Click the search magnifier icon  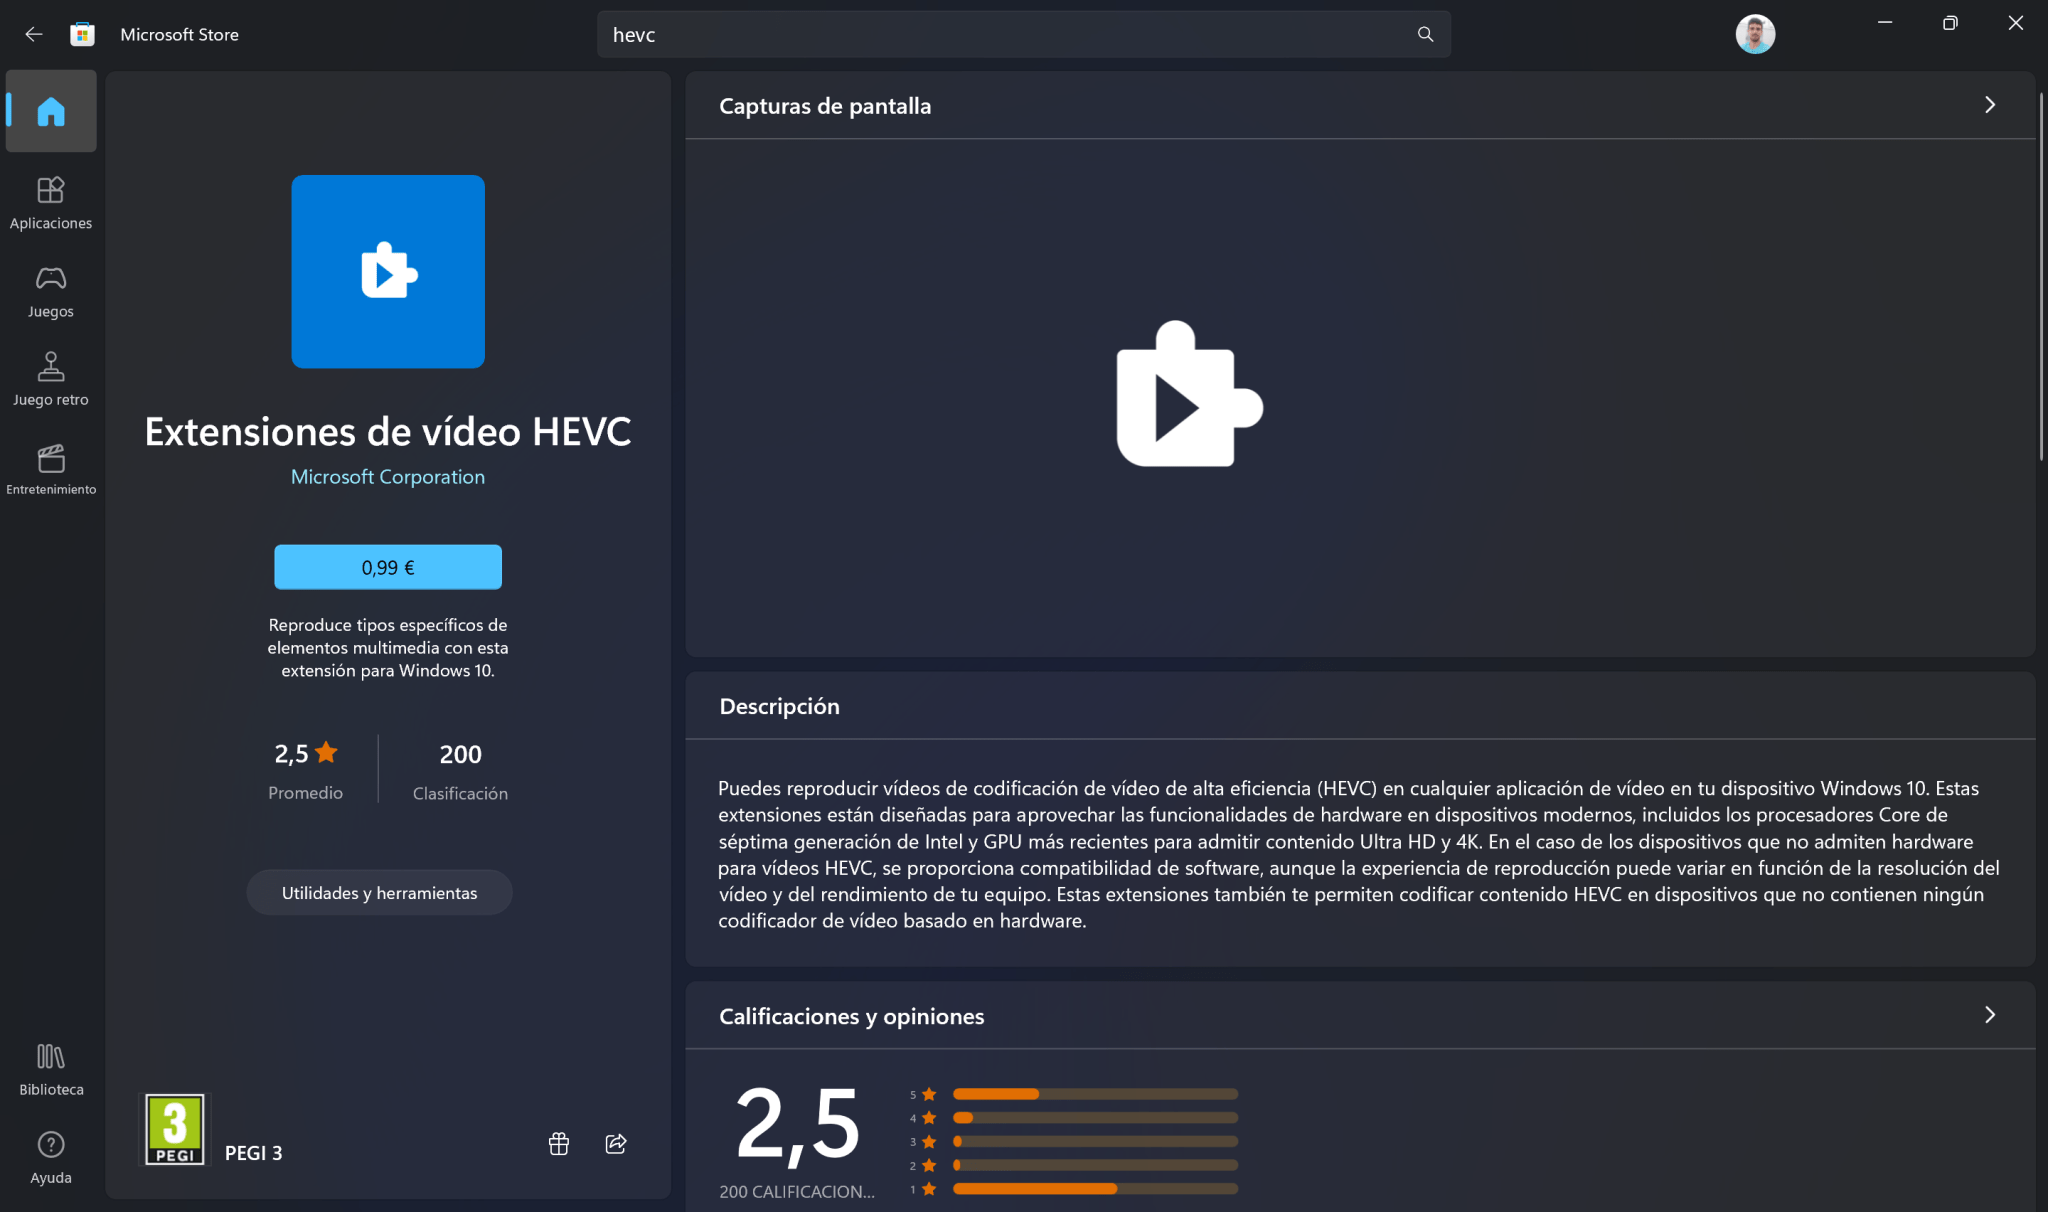point(1425,34)
